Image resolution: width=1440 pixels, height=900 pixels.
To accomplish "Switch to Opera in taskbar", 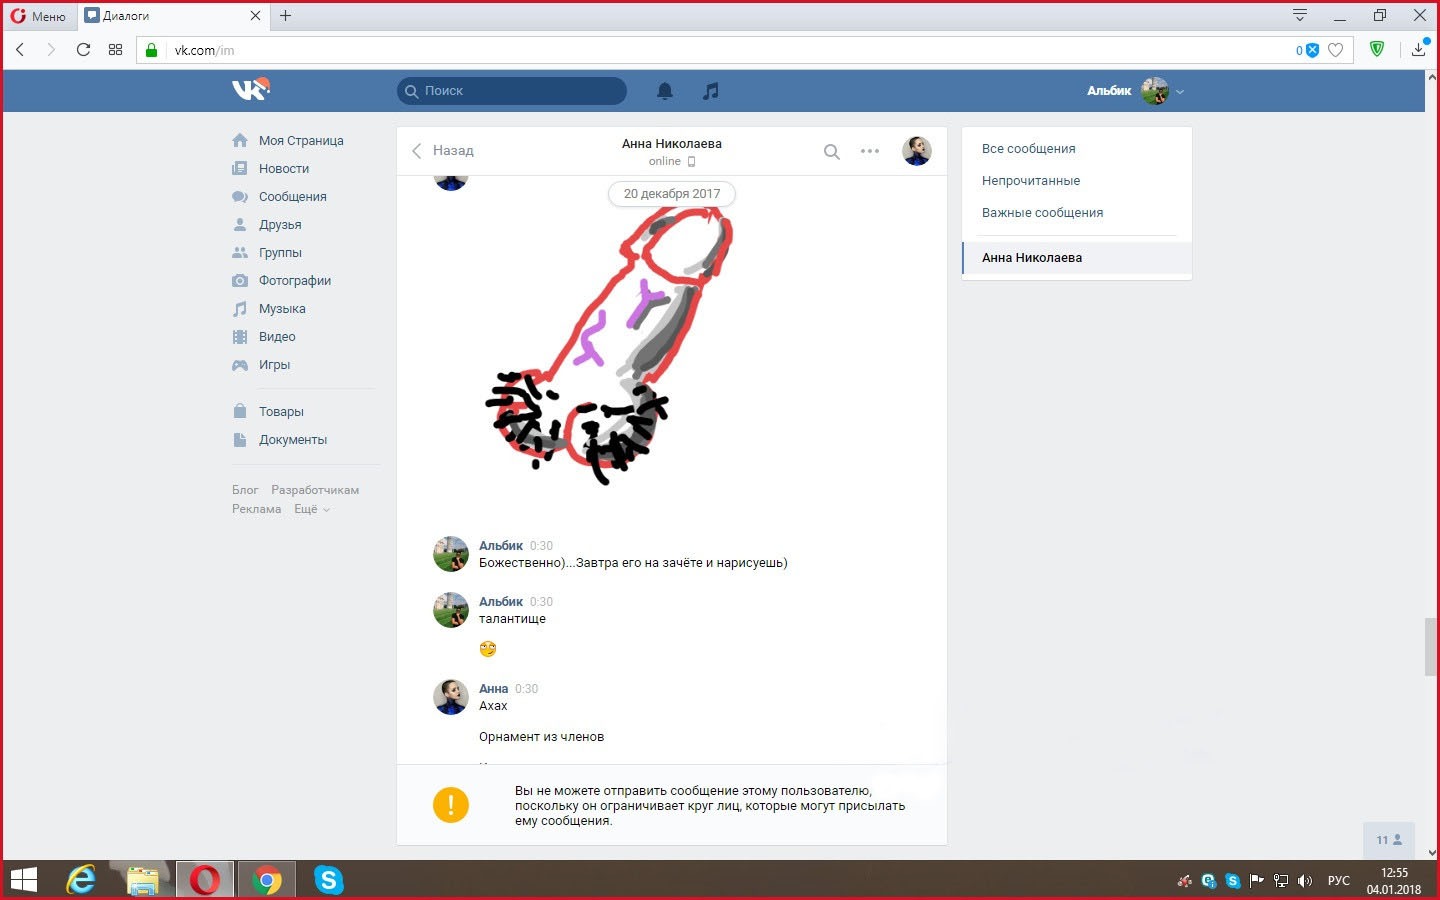I will (205, 880).
